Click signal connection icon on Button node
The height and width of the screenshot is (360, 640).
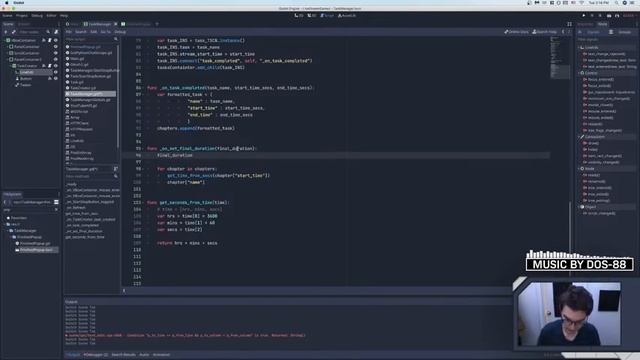point(50,78)
